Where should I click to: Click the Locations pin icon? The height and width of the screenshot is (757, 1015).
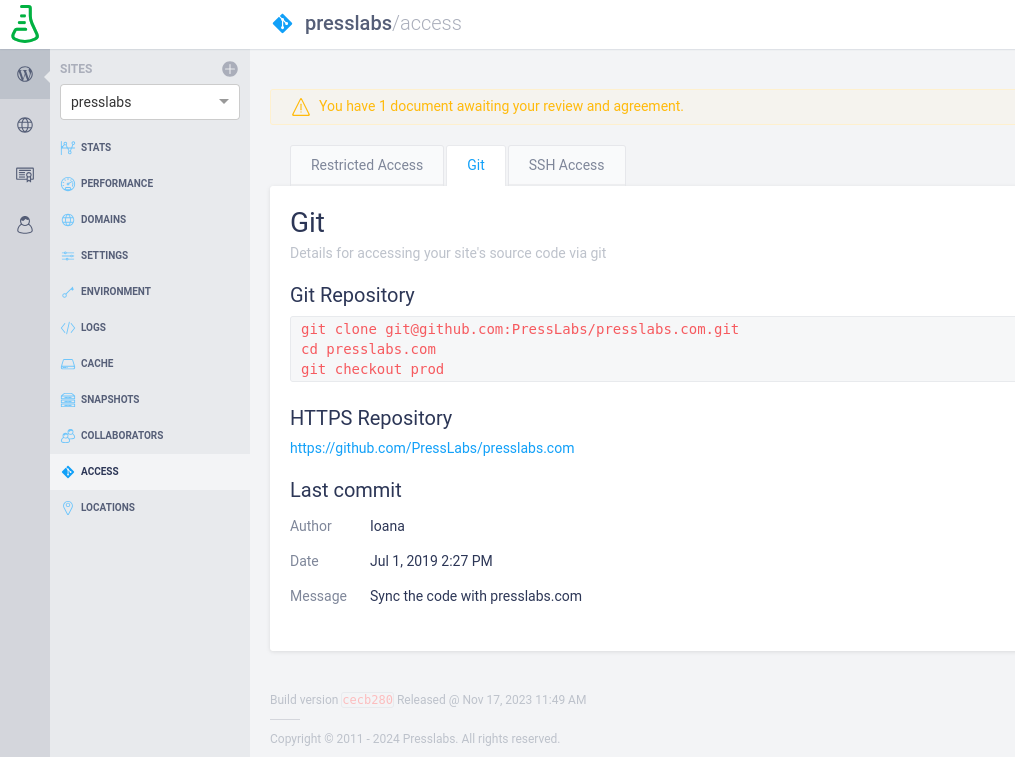click(67, 508)
